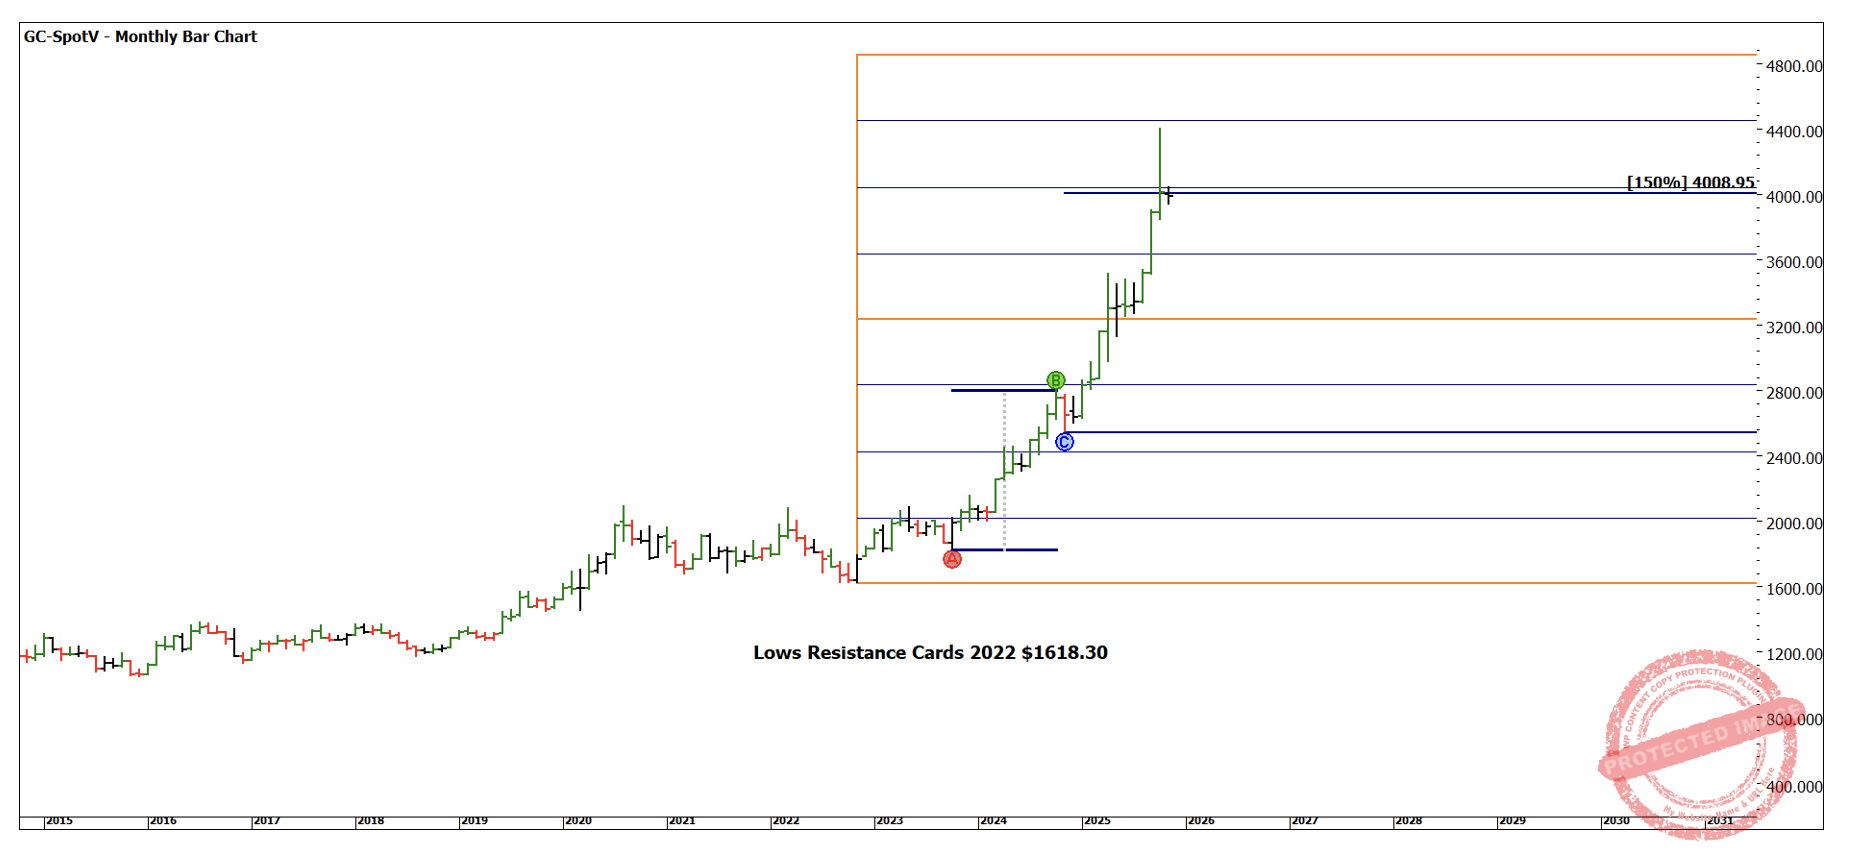Select the 4400.00 price axis label
The width and height of the screenshot is (1850, 860).
click(x=1794, y=132)
